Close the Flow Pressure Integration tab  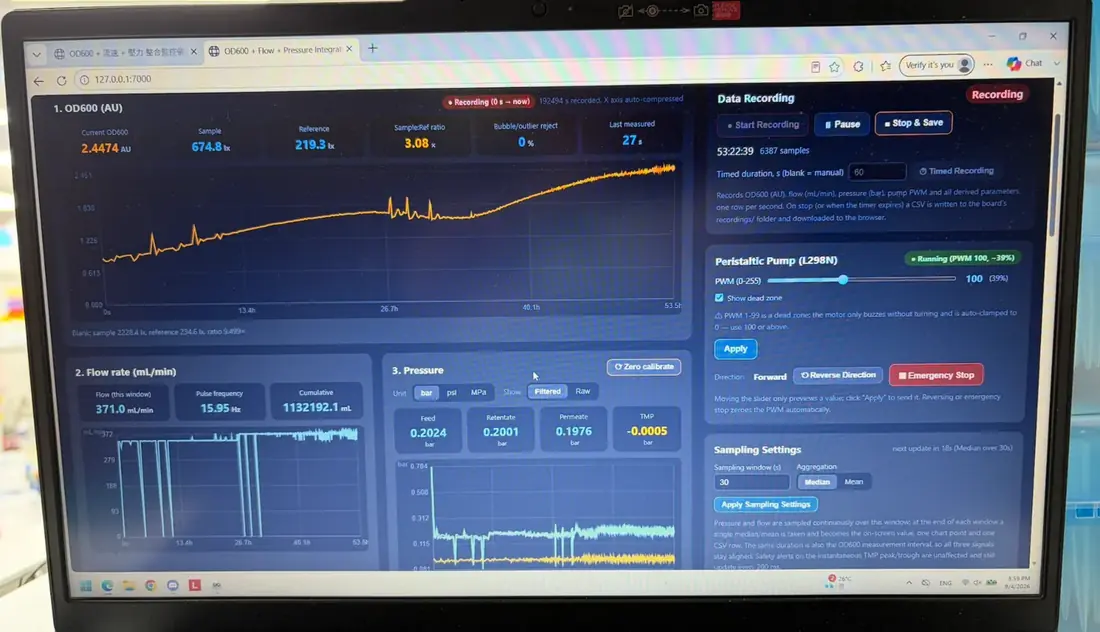349,49
